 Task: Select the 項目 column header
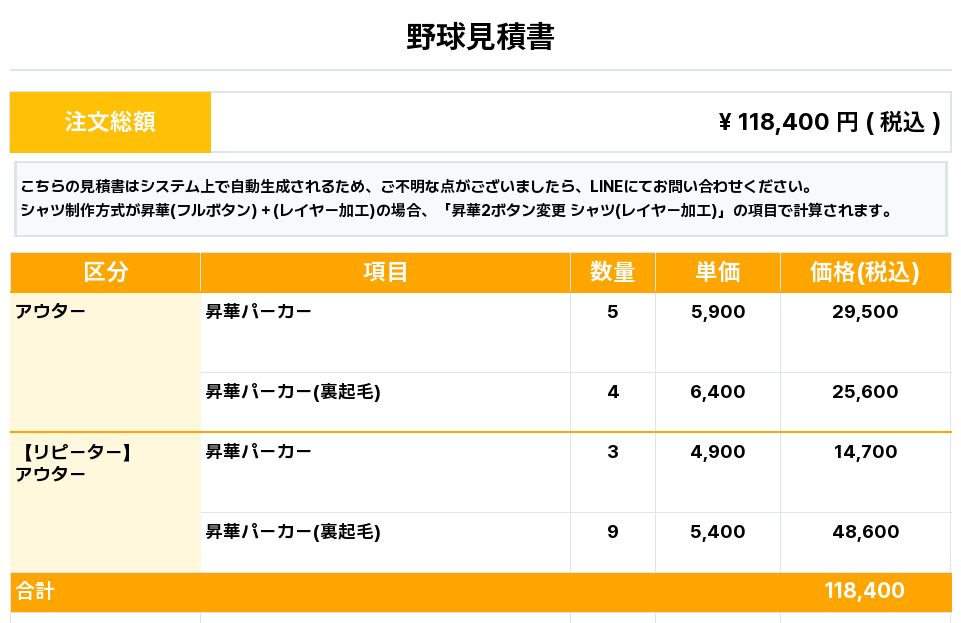pyautogui.click(x=385, y=272)
